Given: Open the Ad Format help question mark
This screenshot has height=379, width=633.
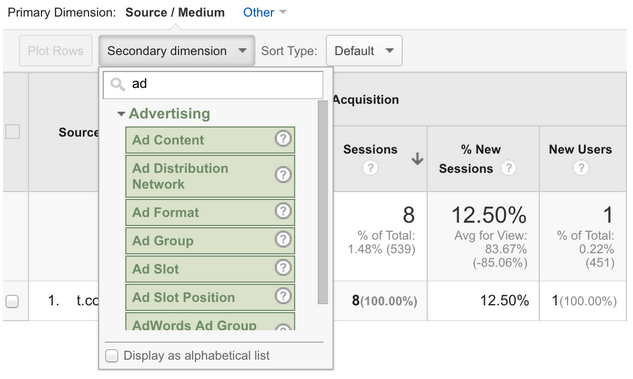Looking at the screenshot, I should click(283, 211).
